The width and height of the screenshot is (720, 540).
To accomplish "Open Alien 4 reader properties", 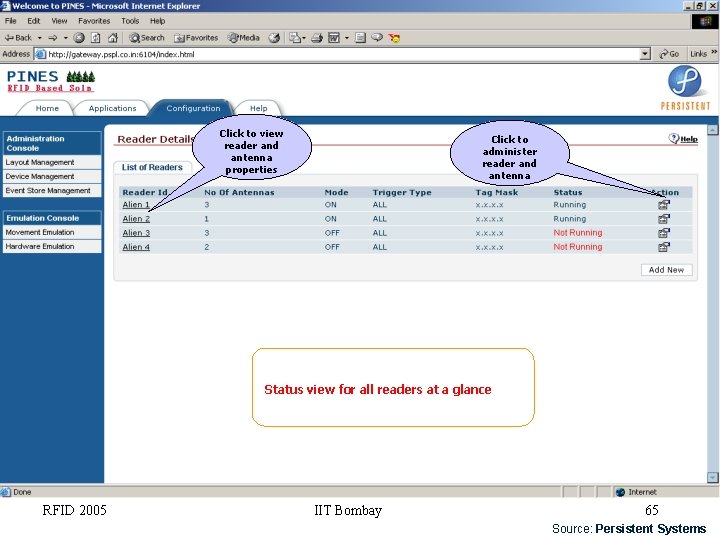I will [136, 247].
